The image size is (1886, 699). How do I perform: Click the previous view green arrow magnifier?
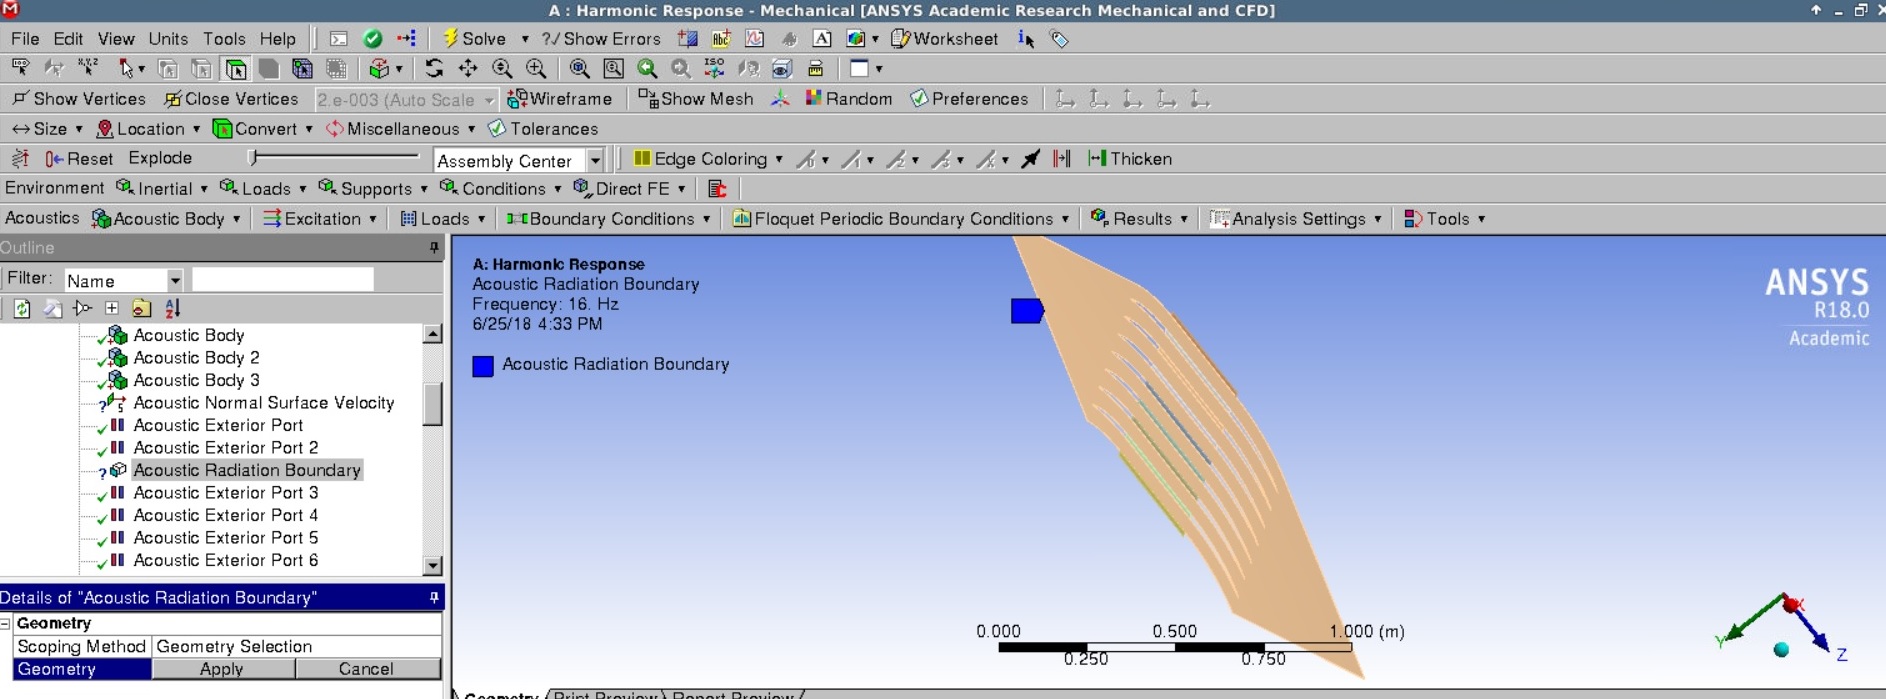coord(647,69)
